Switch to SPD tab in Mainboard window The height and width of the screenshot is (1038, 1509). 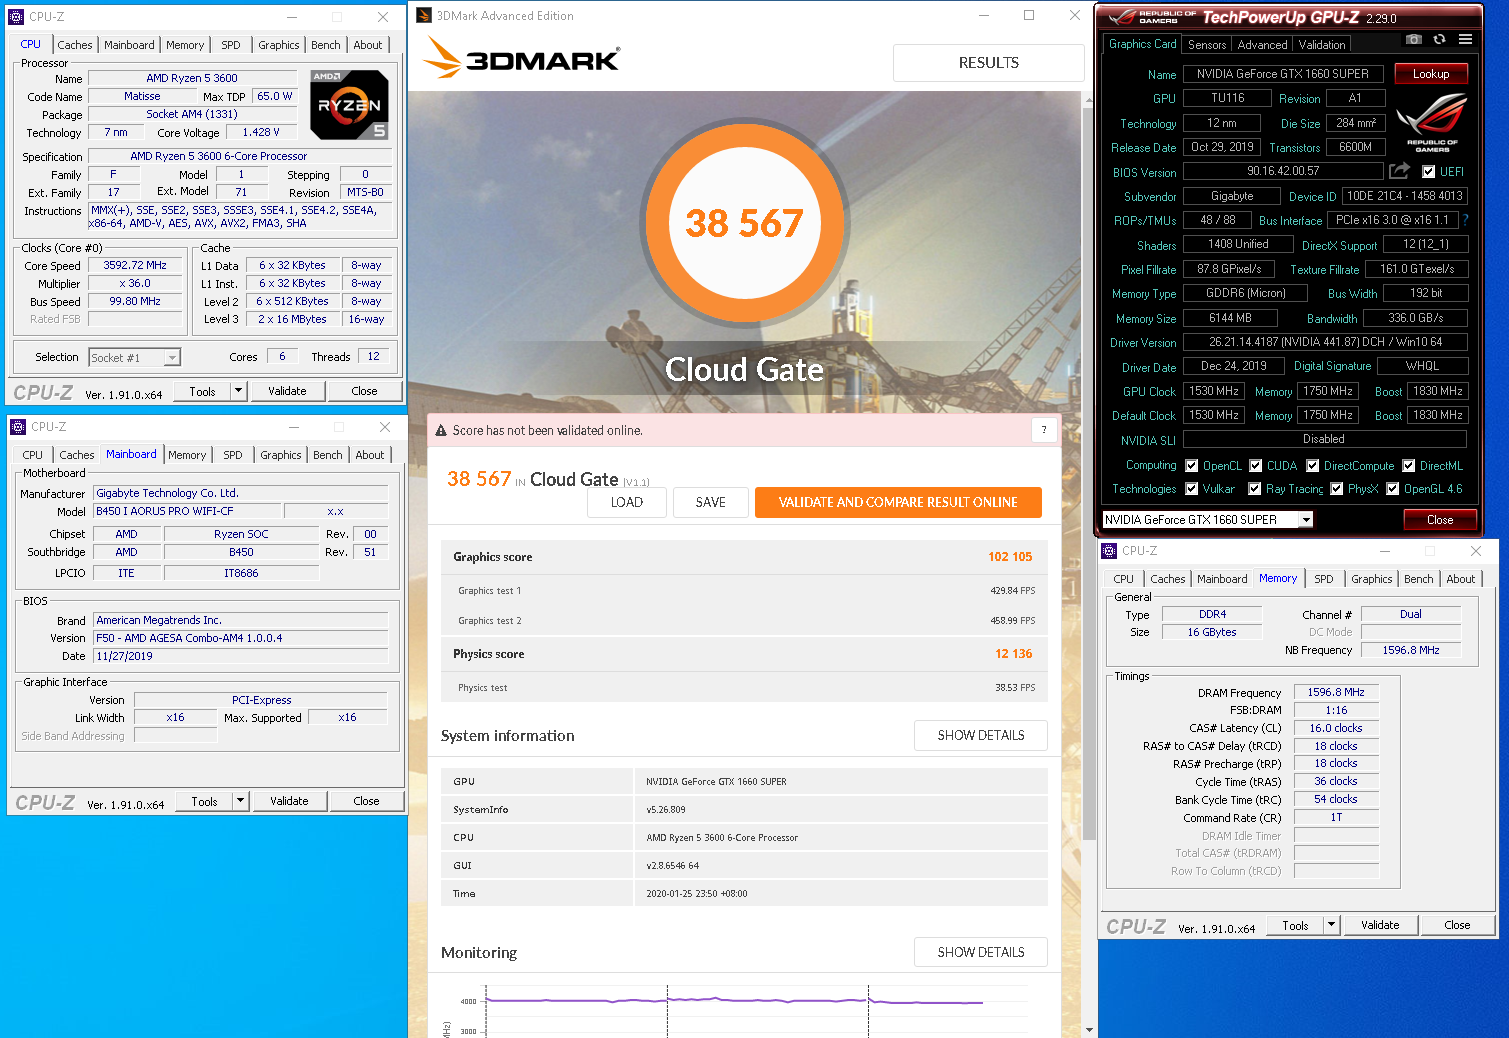pyautogui.click(x=233, y=455)
